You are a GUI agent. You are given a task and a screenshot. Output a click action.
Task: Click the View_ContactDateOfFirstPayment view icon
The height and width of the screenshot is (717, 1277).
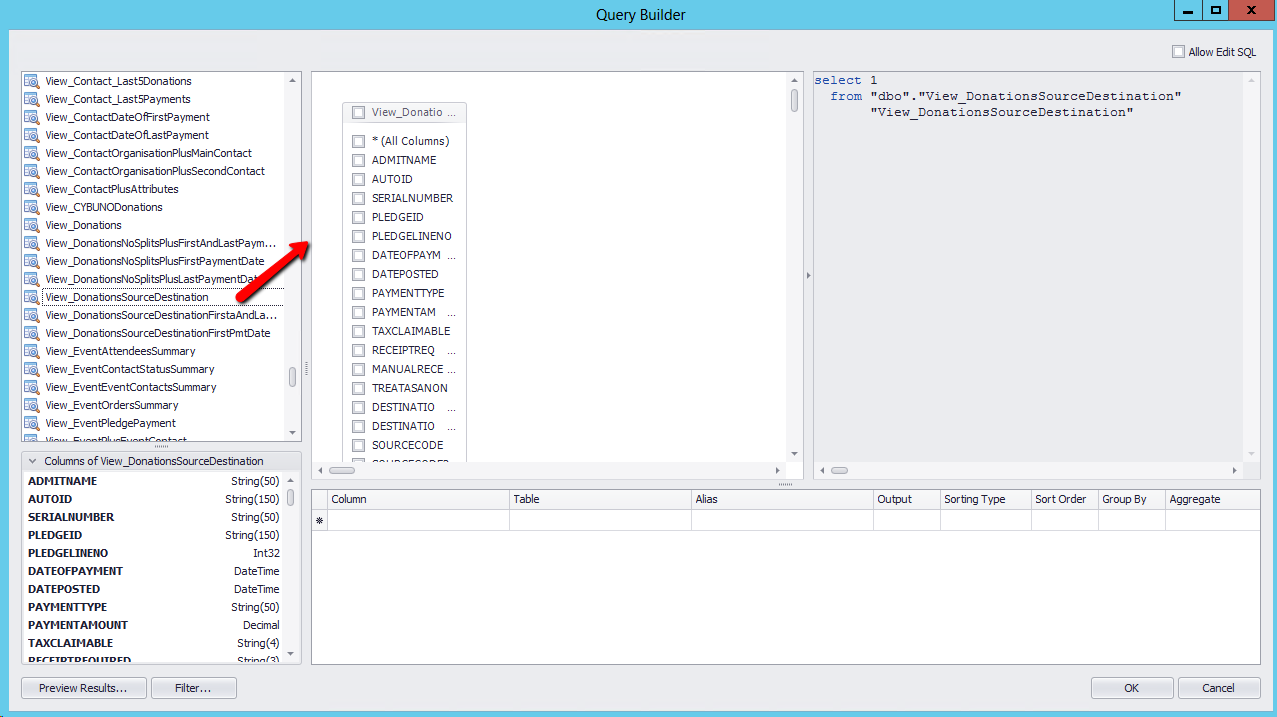click(31, 117)
